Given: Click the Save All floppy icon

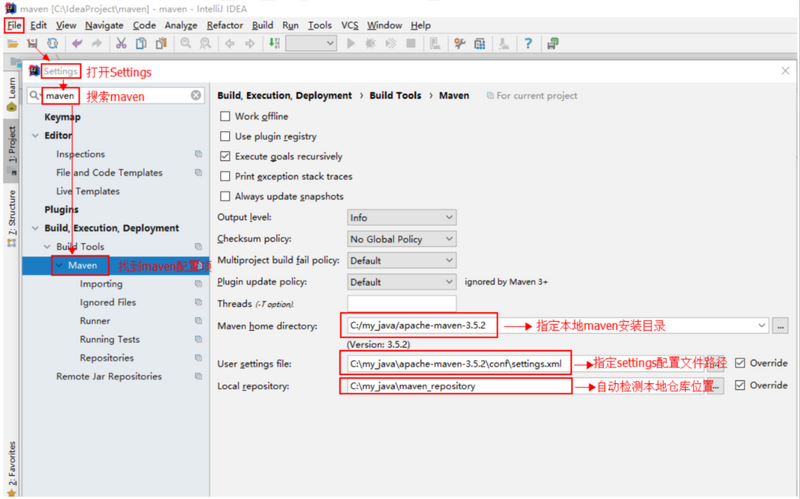Looking at the screenshot, I should [32, 44].
